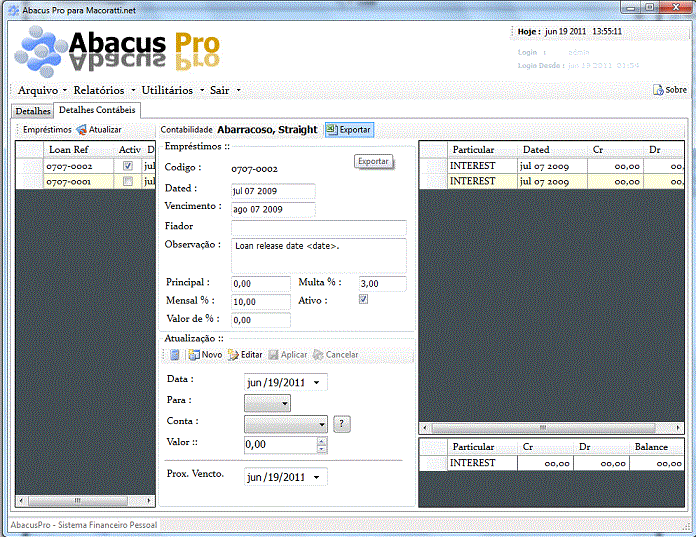The height and width of the screenshot is (537, 696).
Task: Select loan row 0707-0001
Action: coord(85,181)
